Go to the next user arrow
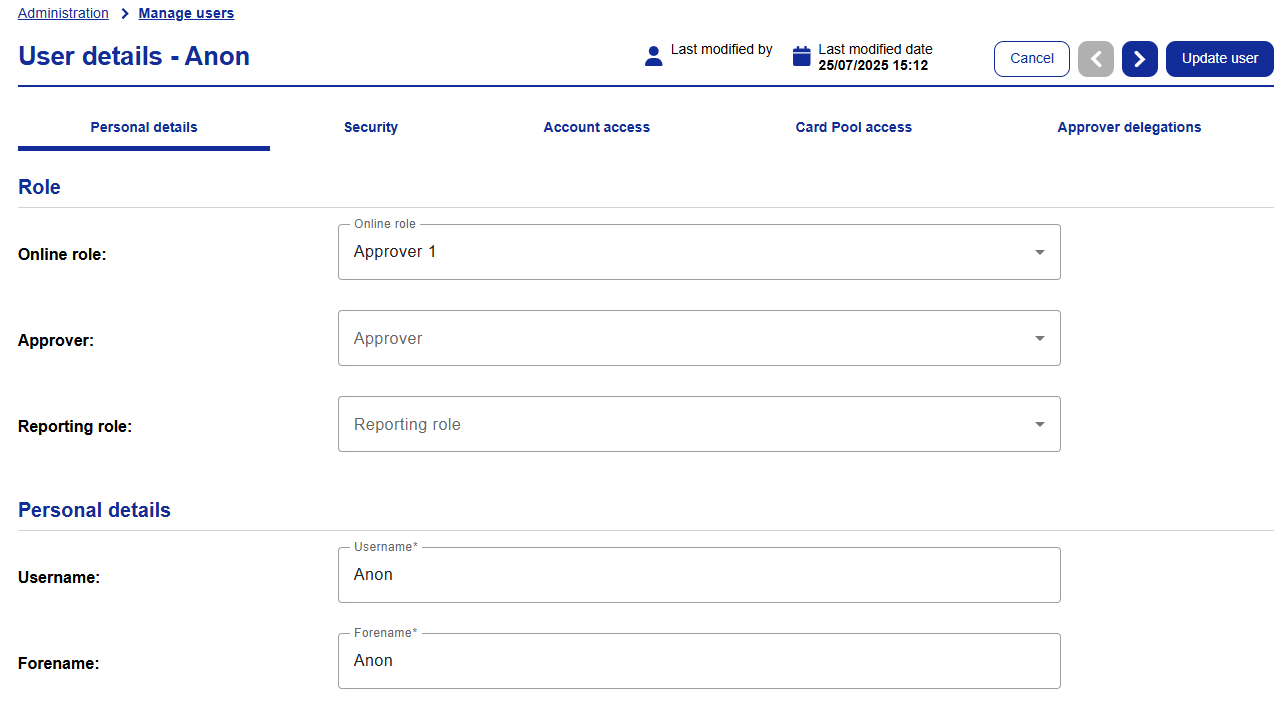The image size is (1283, 703). tap(1139, 59)
